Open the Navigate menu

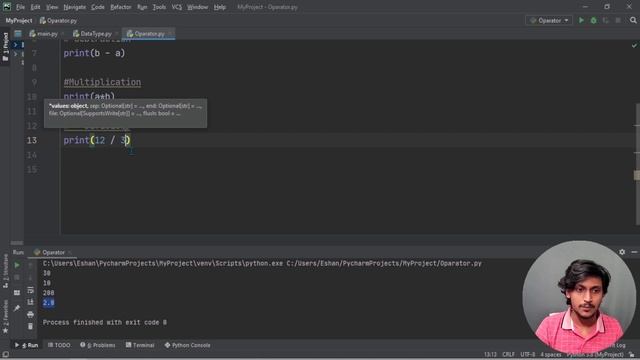point(75,7)
